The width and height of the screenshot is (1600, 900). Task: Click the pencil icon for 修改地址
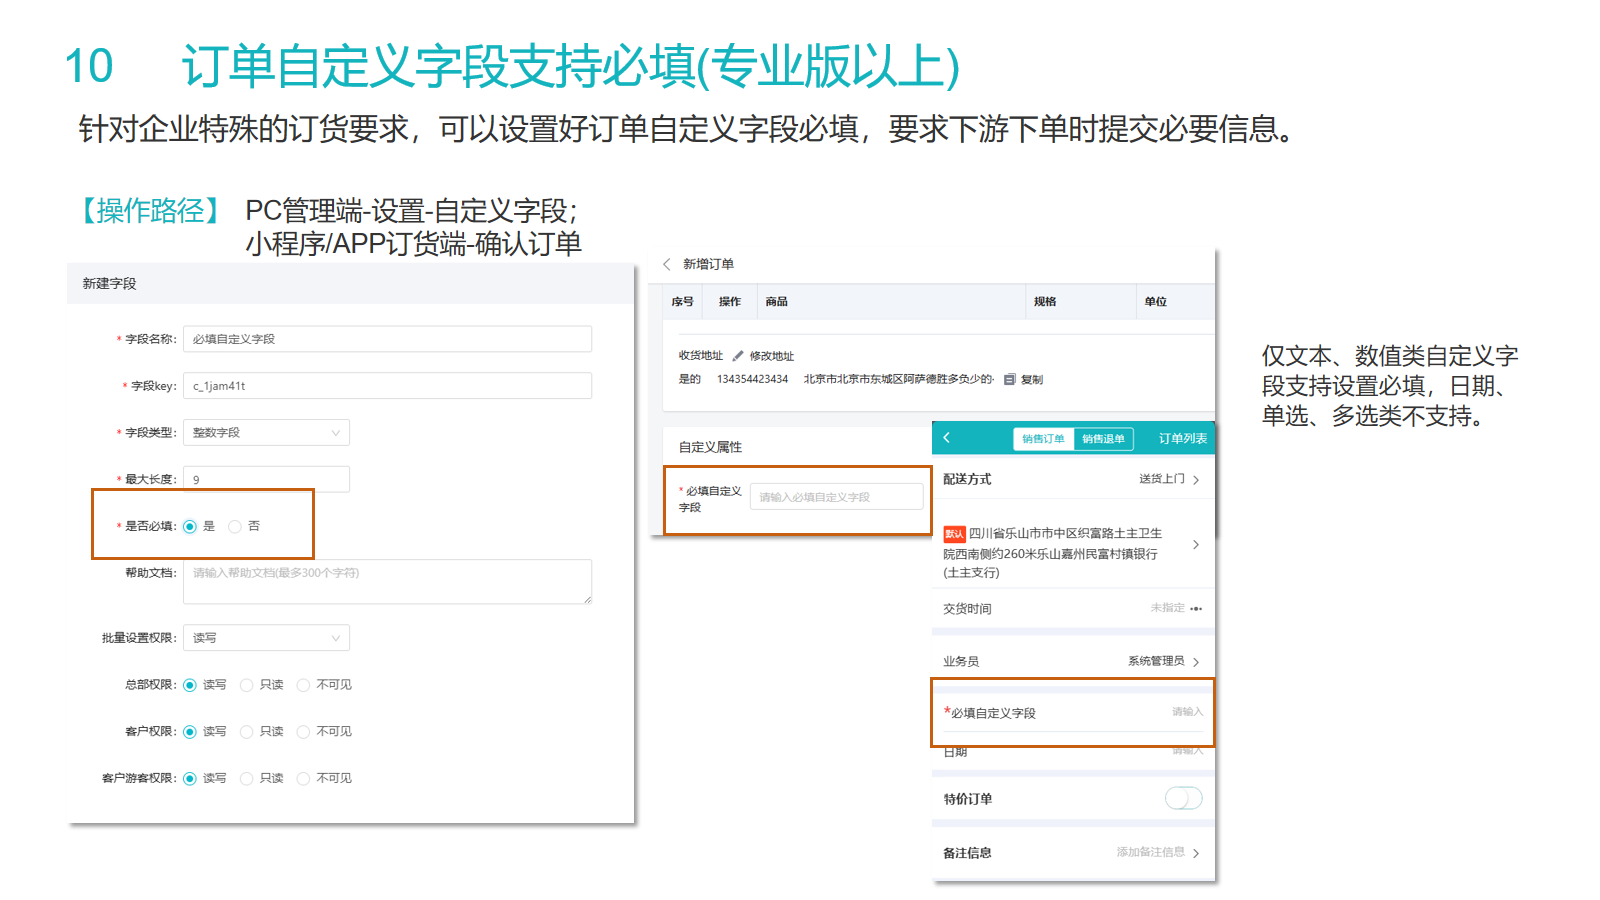coord(738,356)
